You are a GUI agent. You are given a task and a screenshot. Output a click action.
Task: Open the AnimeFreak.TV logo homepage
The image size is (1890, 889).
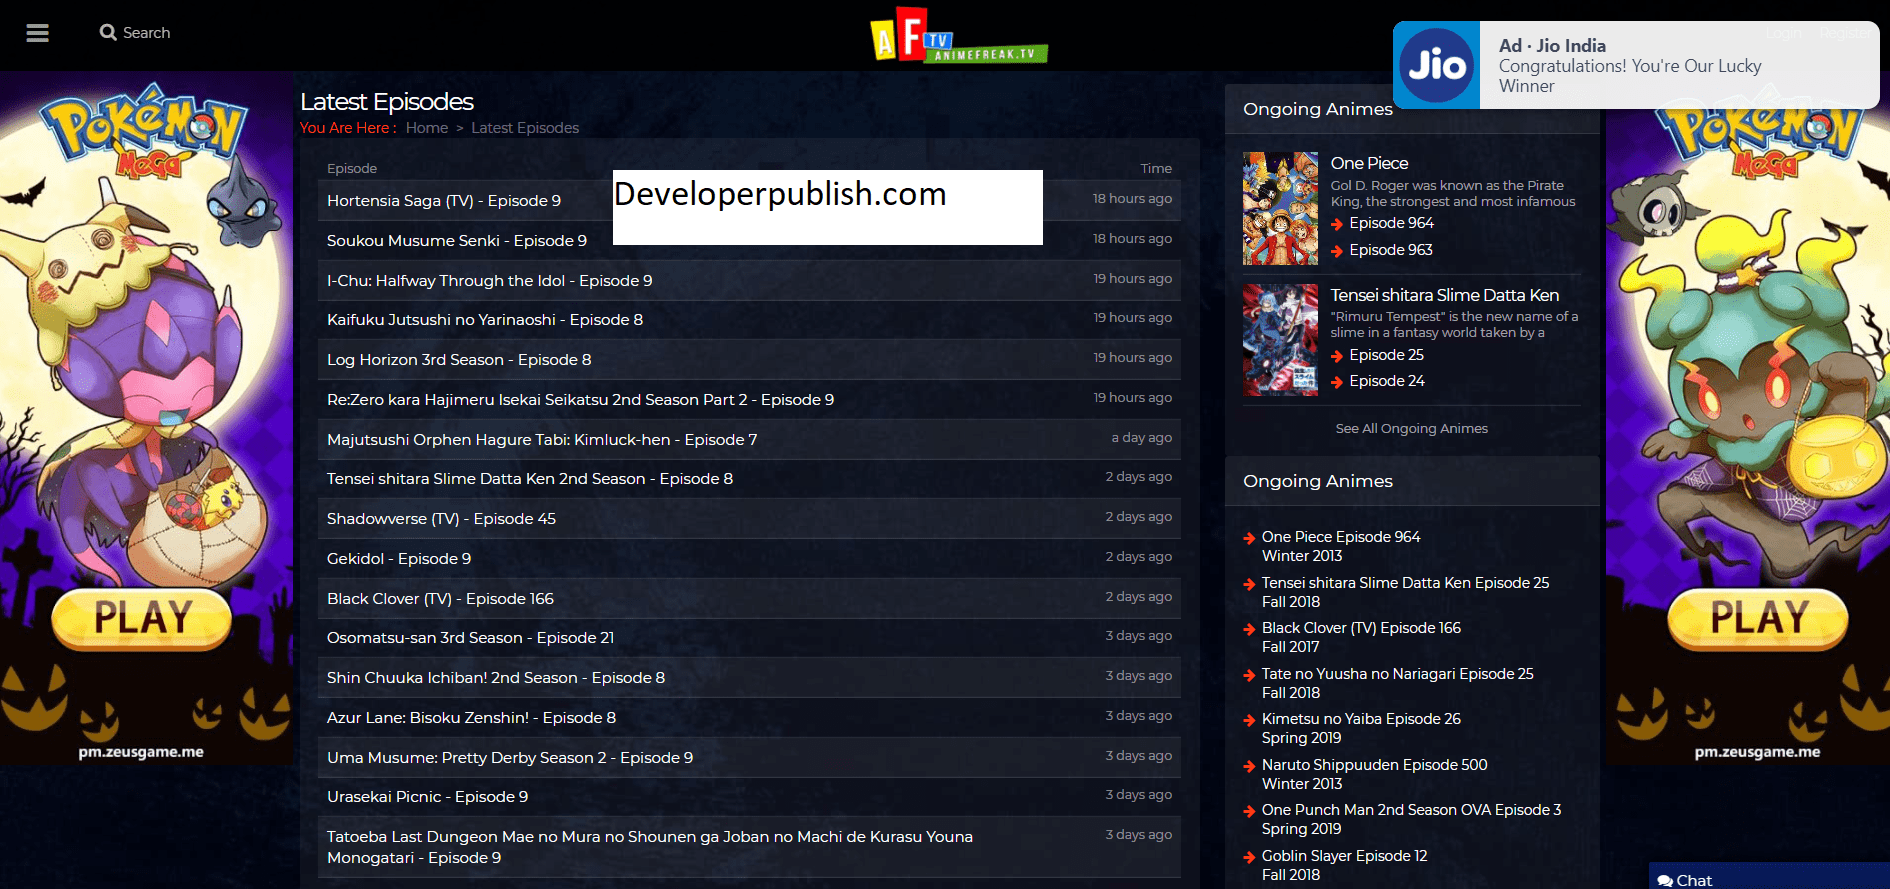[958, 35]
